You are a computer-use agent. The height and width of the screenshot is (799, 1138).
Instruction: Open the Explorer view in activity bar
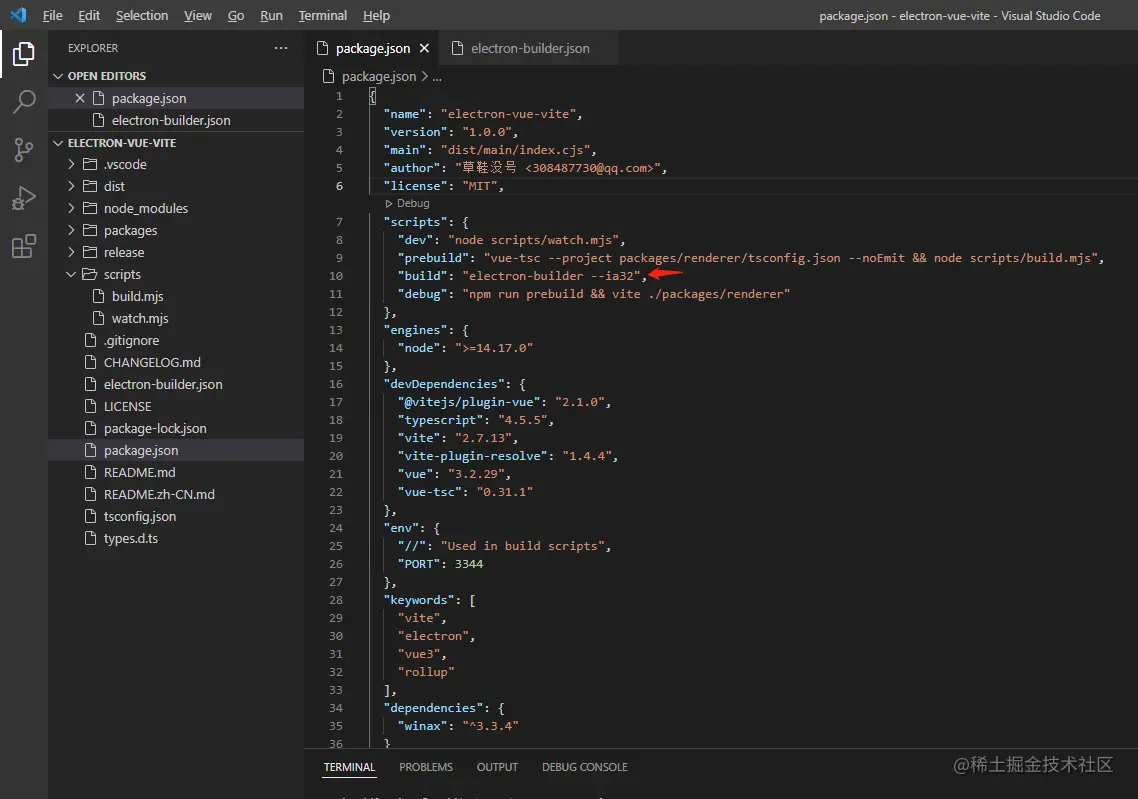(23, 54)
